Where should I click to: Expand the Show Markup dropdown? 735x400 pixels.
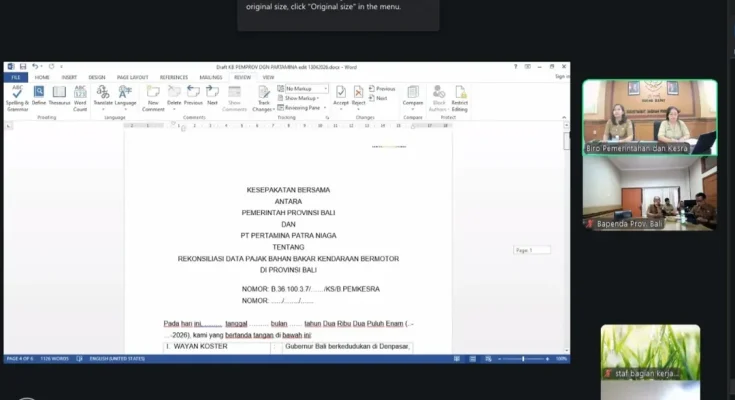(304, 98)
